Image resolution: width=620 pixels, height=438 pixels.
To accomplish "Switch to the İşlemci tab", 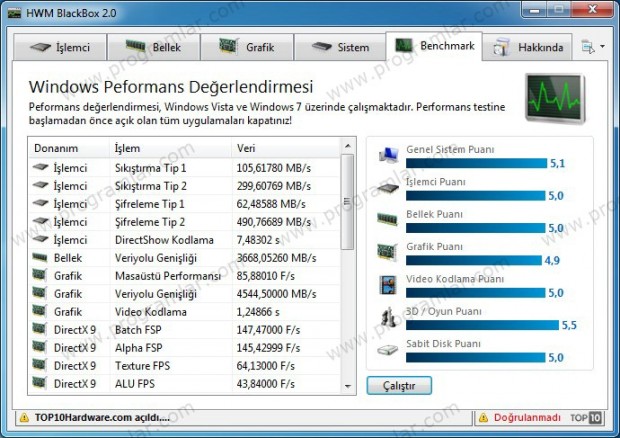I will 60,47.
